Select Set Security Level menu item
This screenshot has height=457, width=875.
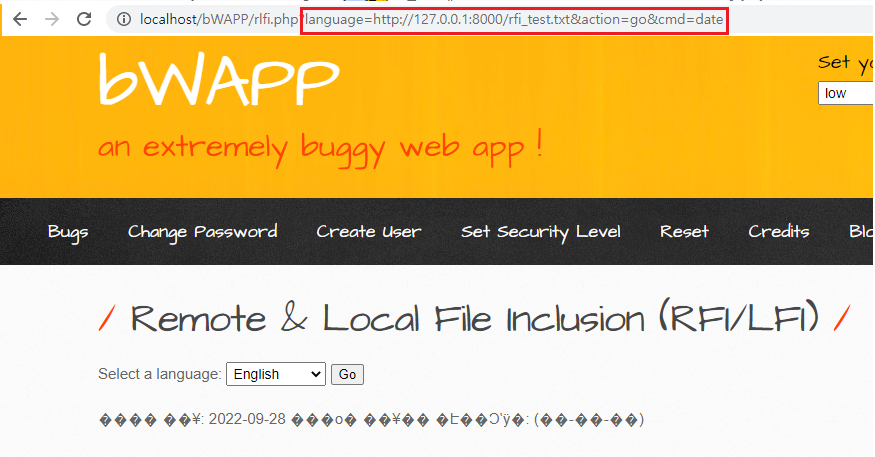click(x=541, y=232)
